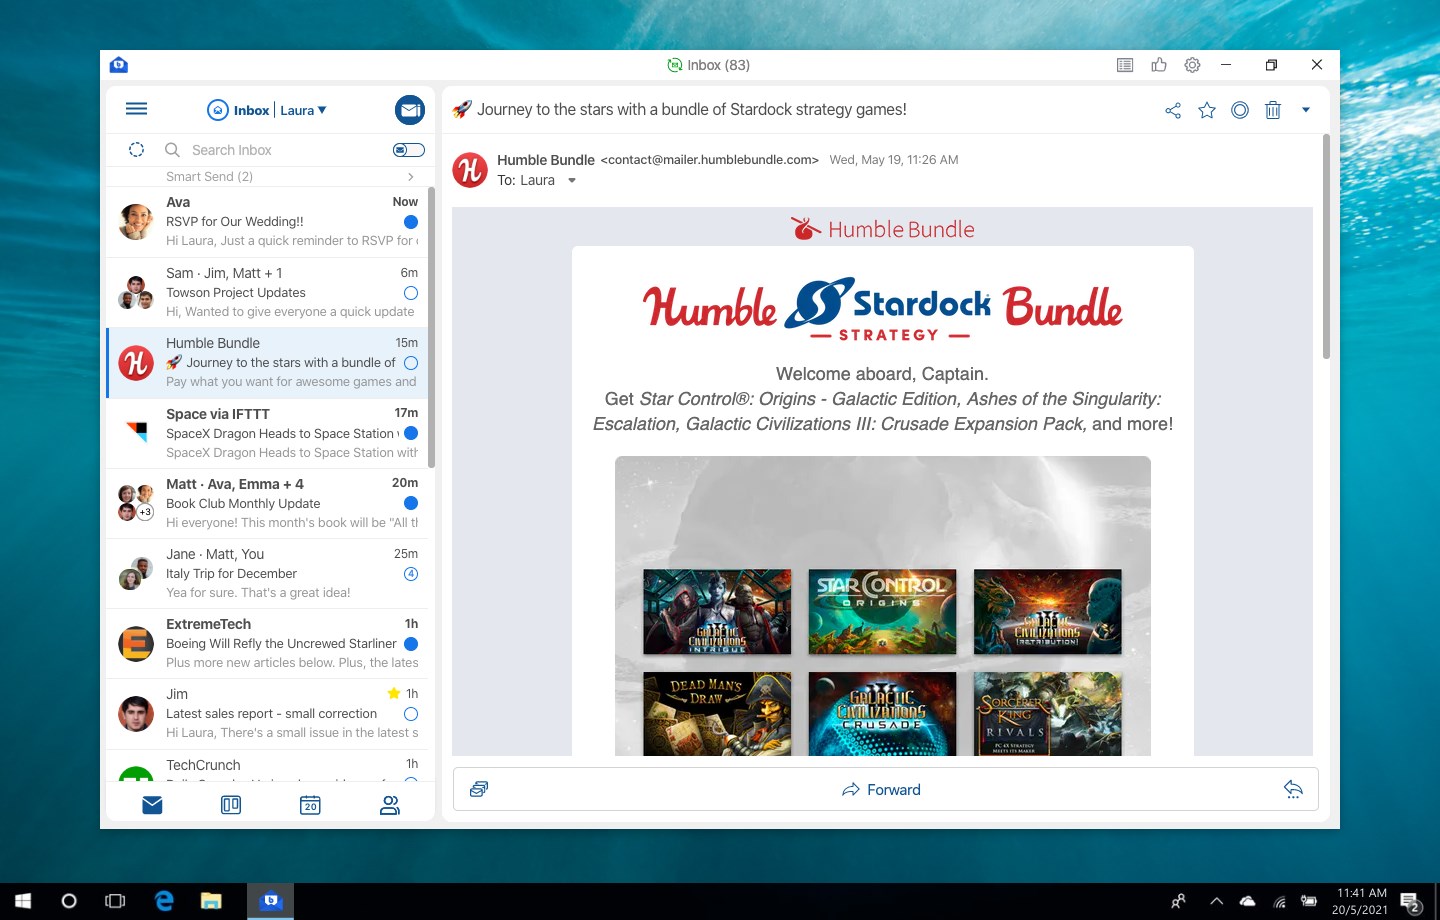The width and height of the screenshot is (1440, 920).
Task: Toggle read status of Ava's RSVP email
Action: click(x=411, y=222)
